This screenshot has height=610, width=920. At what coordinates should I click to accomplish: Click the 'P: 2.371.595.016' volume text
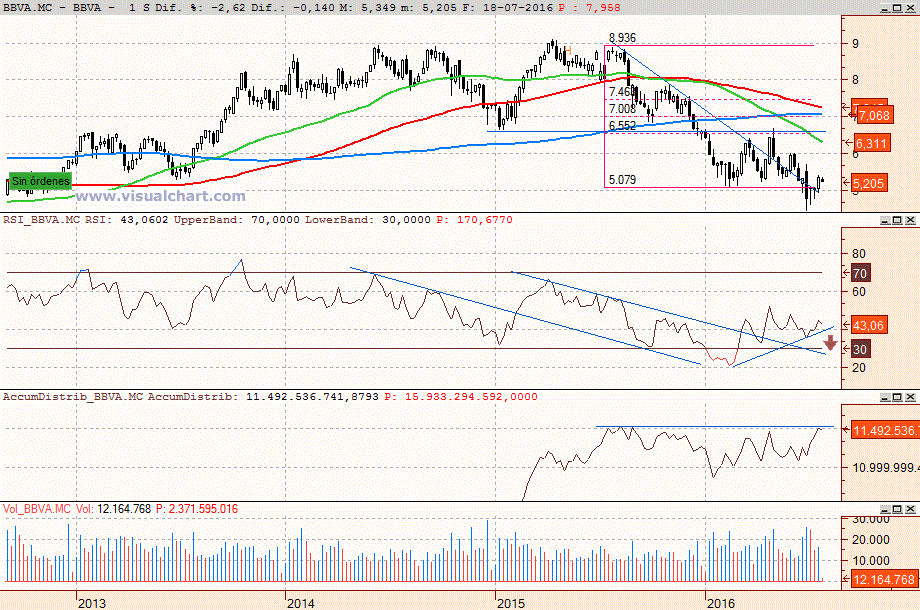197,509
